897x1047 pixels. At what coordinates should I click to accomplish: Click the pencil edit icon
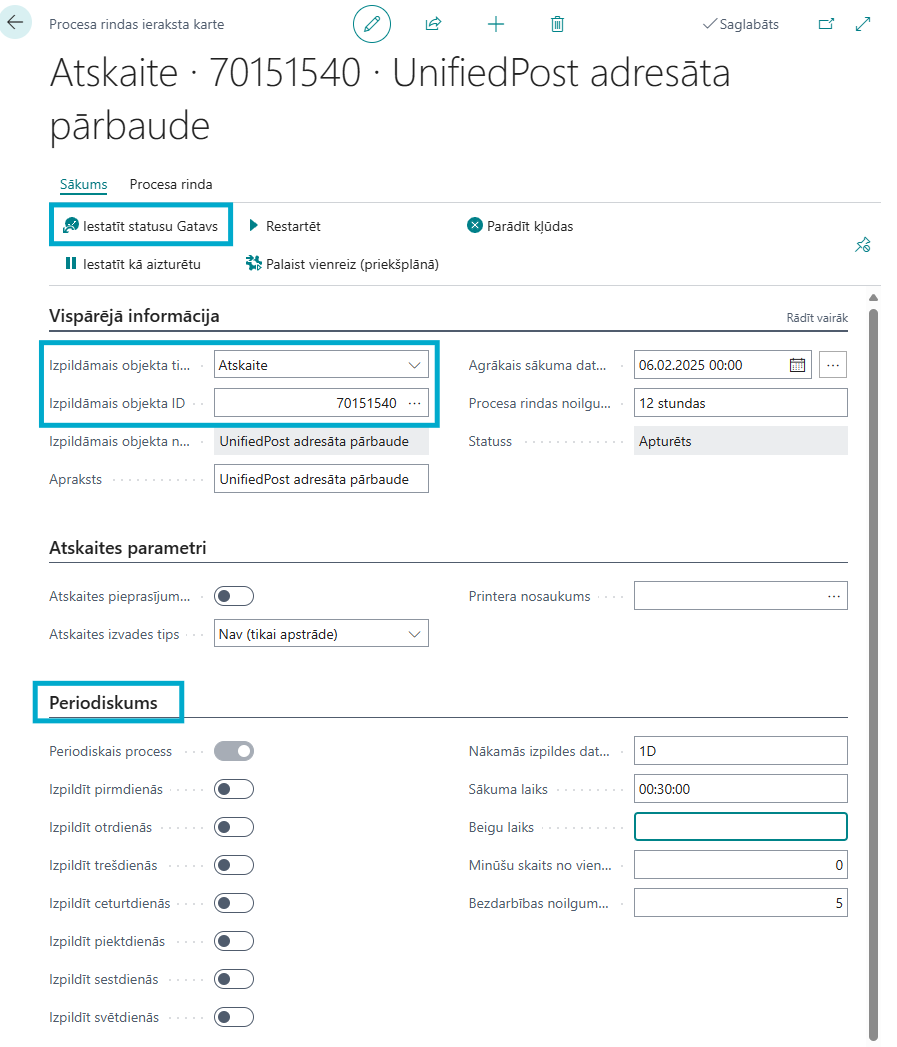pyautogui.click(x=372, y=24)
